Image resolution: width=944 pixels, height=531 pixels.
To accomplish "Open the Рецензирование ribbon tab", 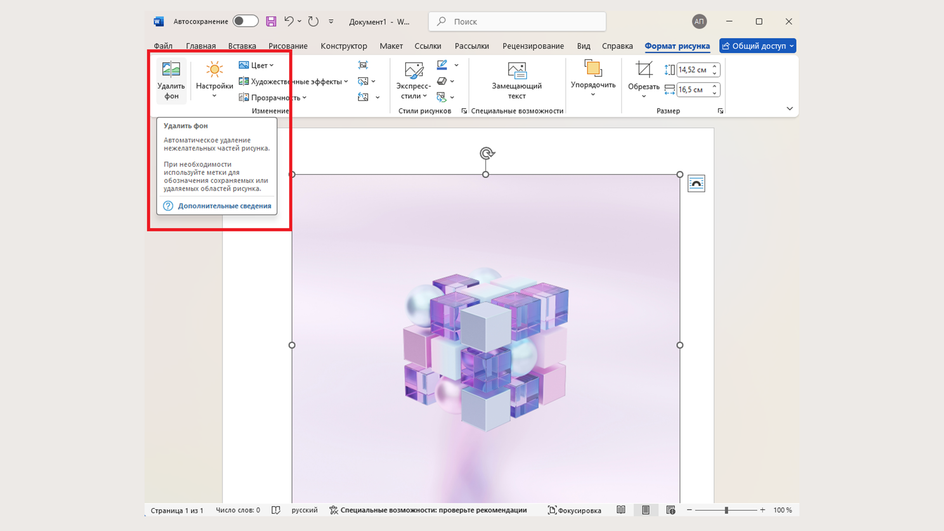I will tap(533, 46).
